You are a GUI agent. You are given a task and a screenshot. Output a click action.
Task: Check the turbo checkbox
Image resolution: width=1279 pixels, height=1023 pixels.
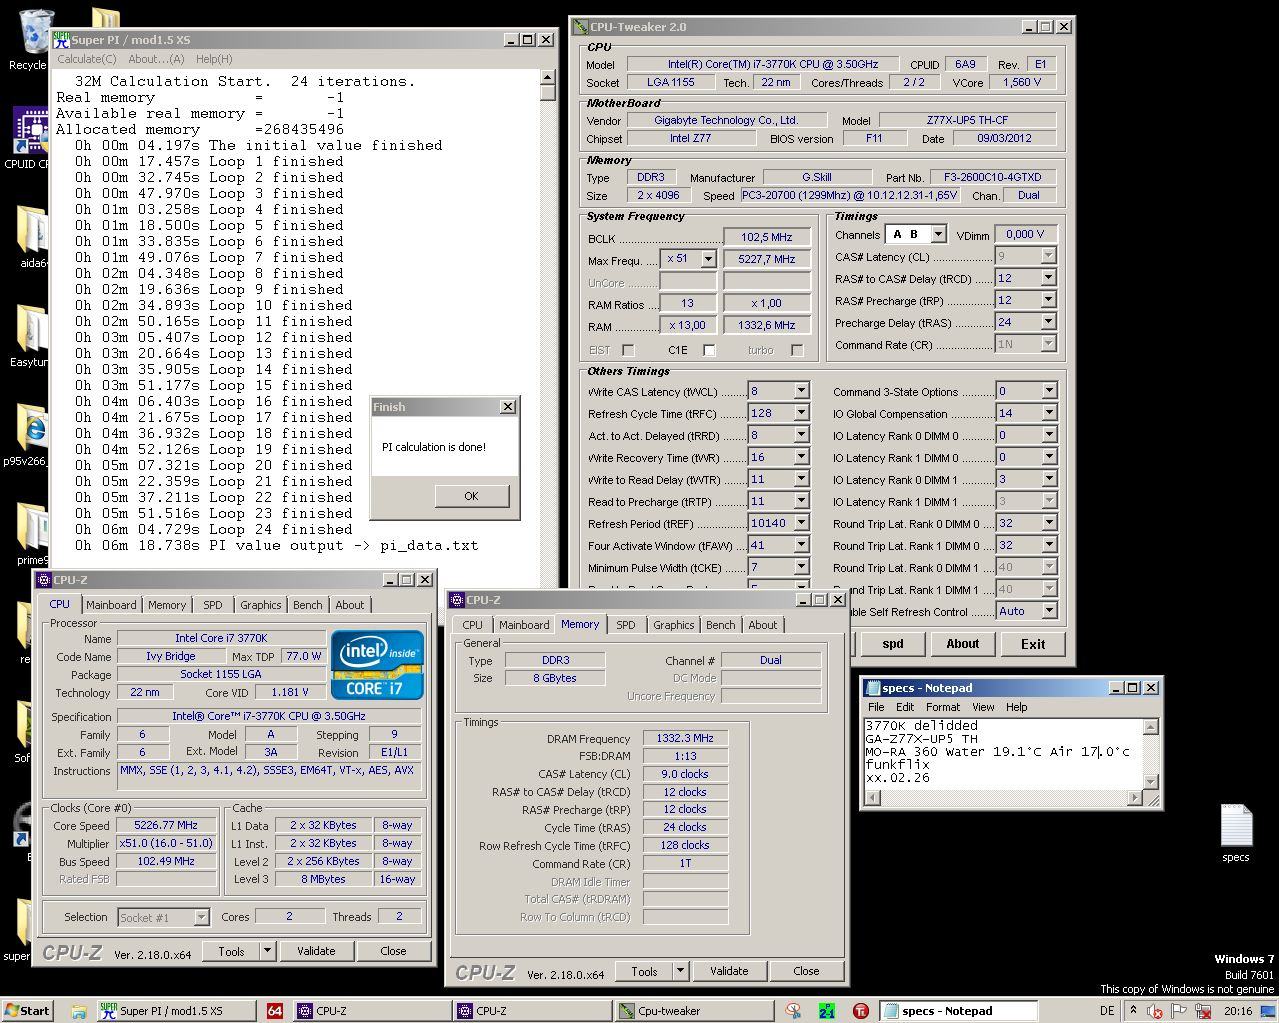click(x=797, y=350)
